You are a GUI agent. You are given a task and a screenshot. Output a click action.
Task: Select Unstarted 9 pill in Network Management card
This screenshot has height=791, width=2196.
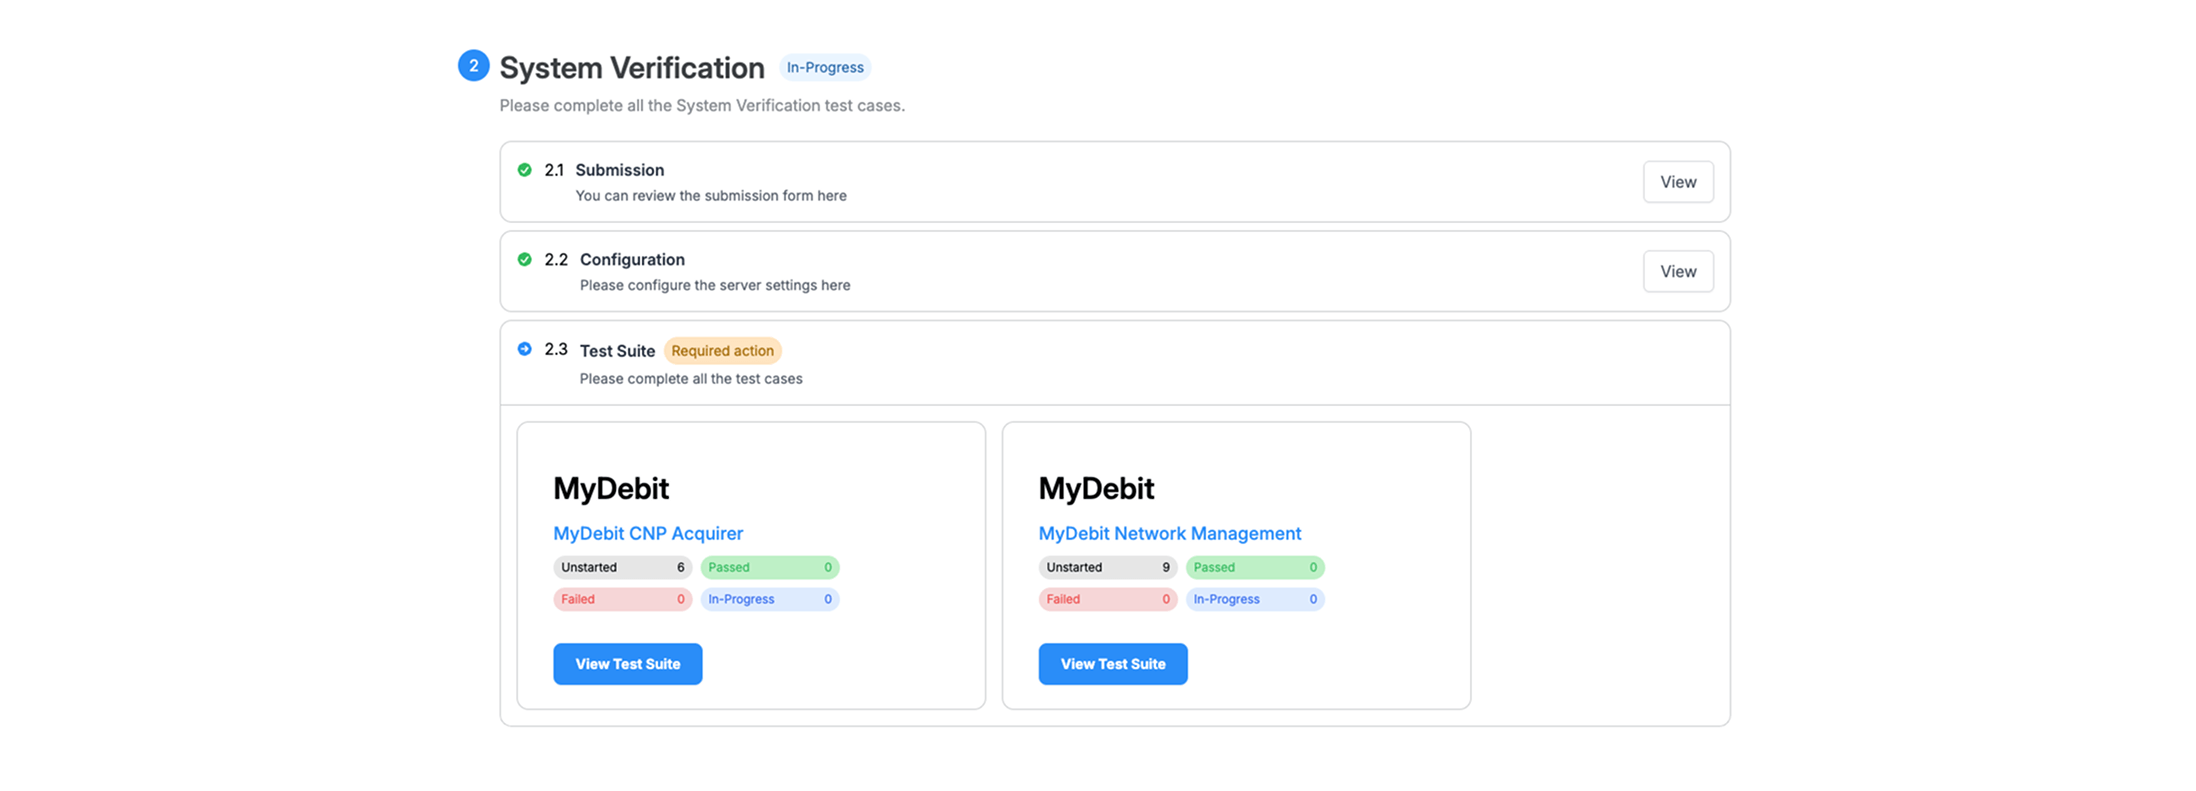[x=1108, y=567]
